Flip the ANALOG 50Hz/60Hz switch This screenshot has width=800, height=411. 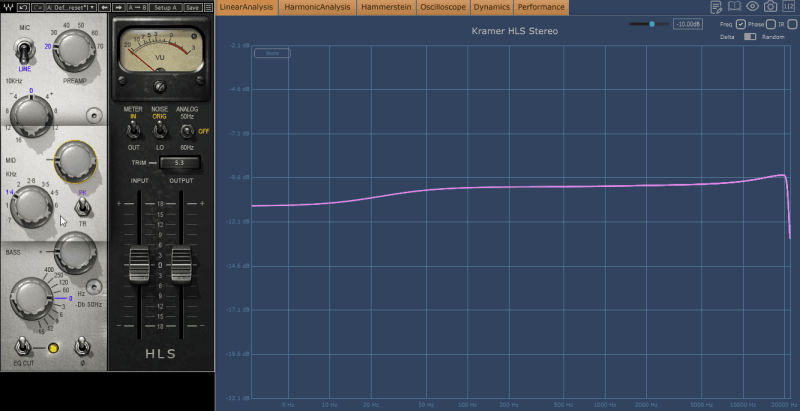[x=187, y=132]
